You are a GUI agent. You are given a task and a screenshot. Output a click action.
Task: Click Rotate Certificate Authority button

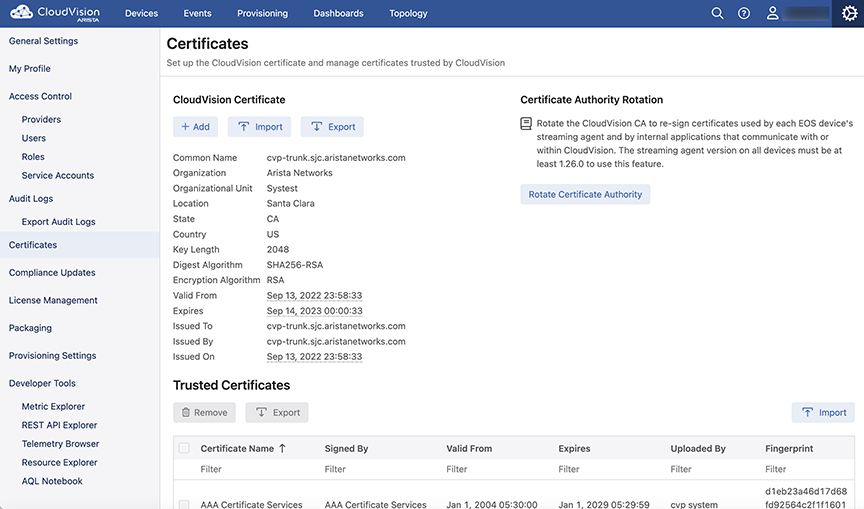(x=585, y=194)
